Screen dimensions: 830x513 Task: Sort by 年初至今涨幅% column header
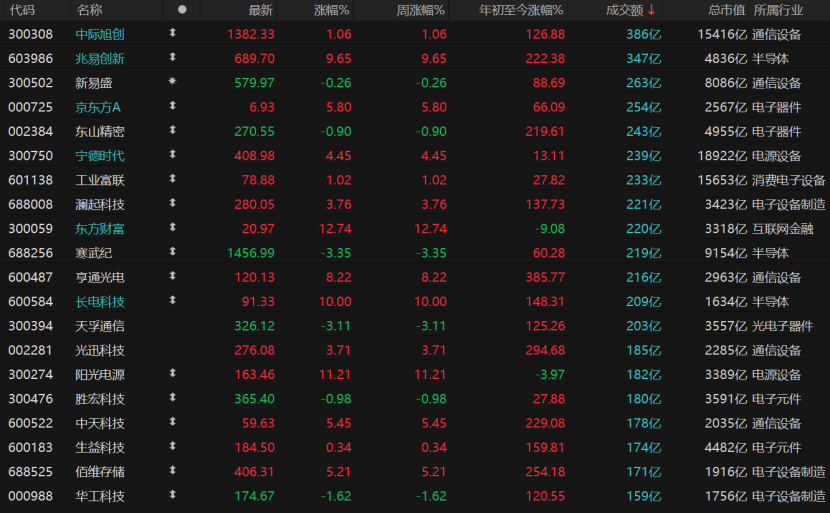[521, 10]
